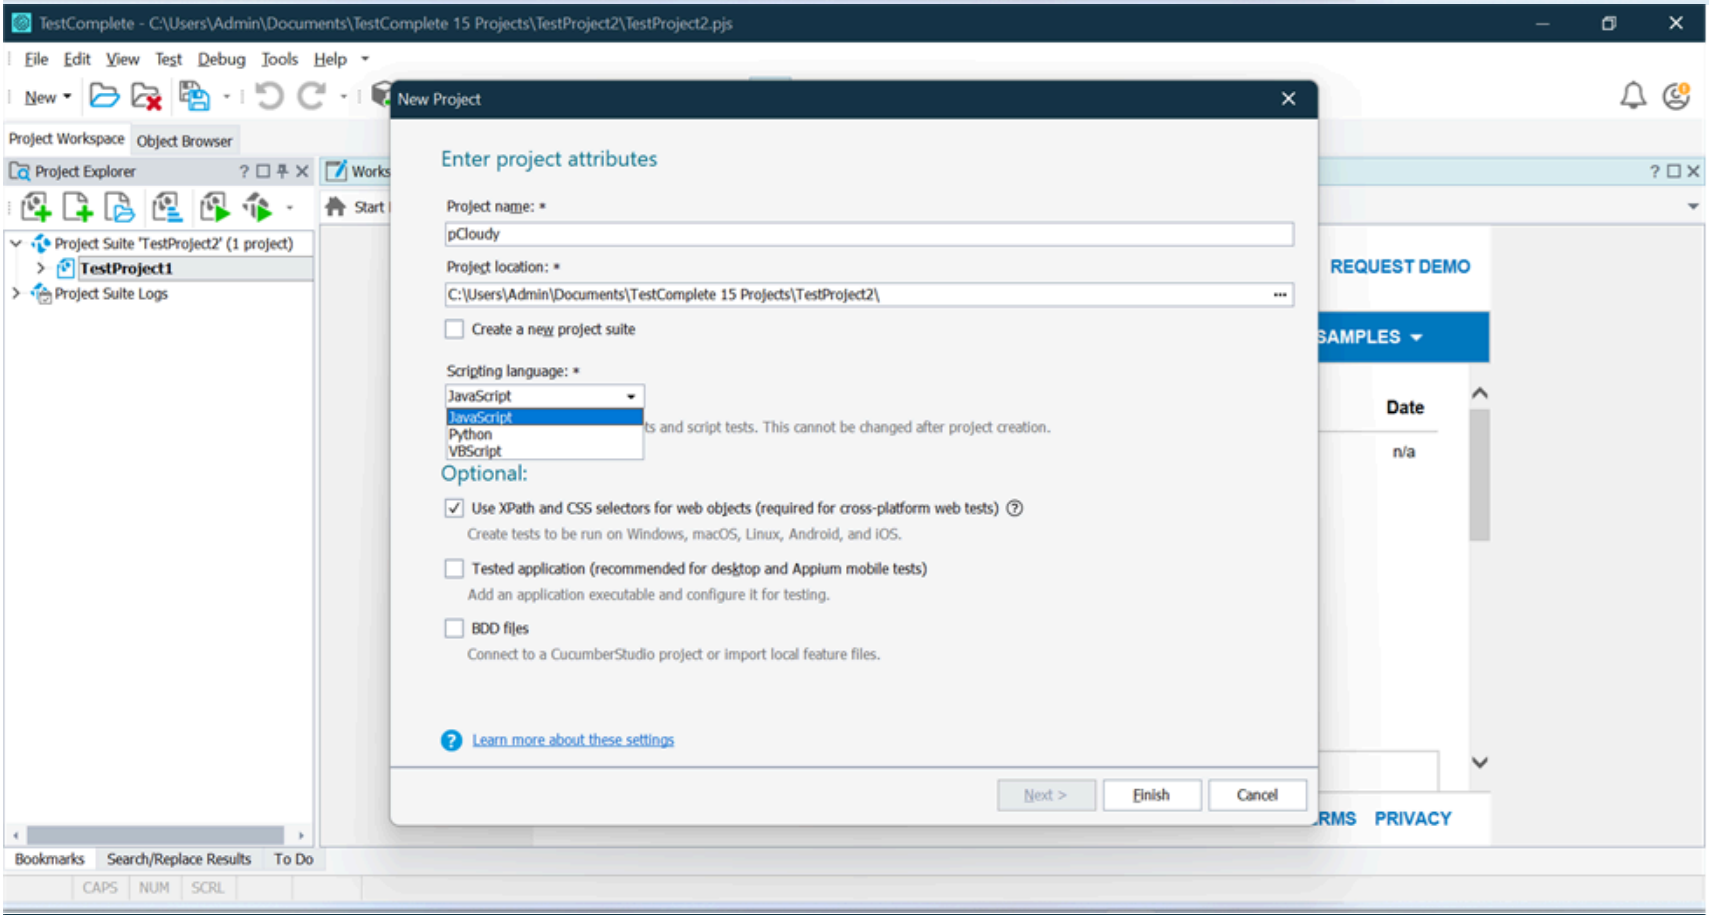The height and width of the screenshot is (915, 1711).
Task: Click the Finish button
Action: (1151, 795)
